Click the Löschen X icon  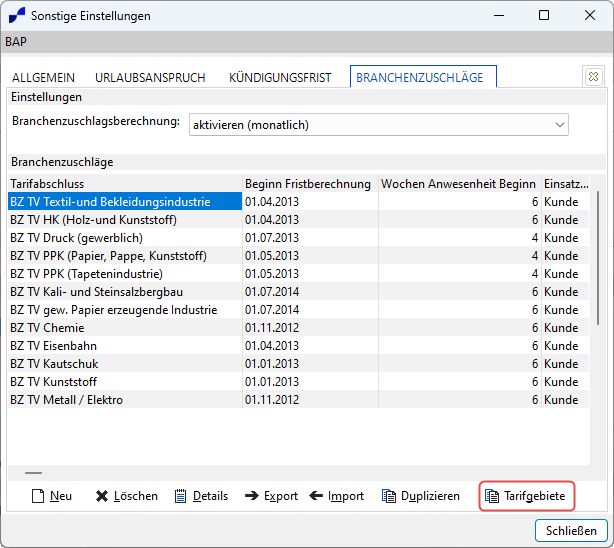[x=102, y=496]
